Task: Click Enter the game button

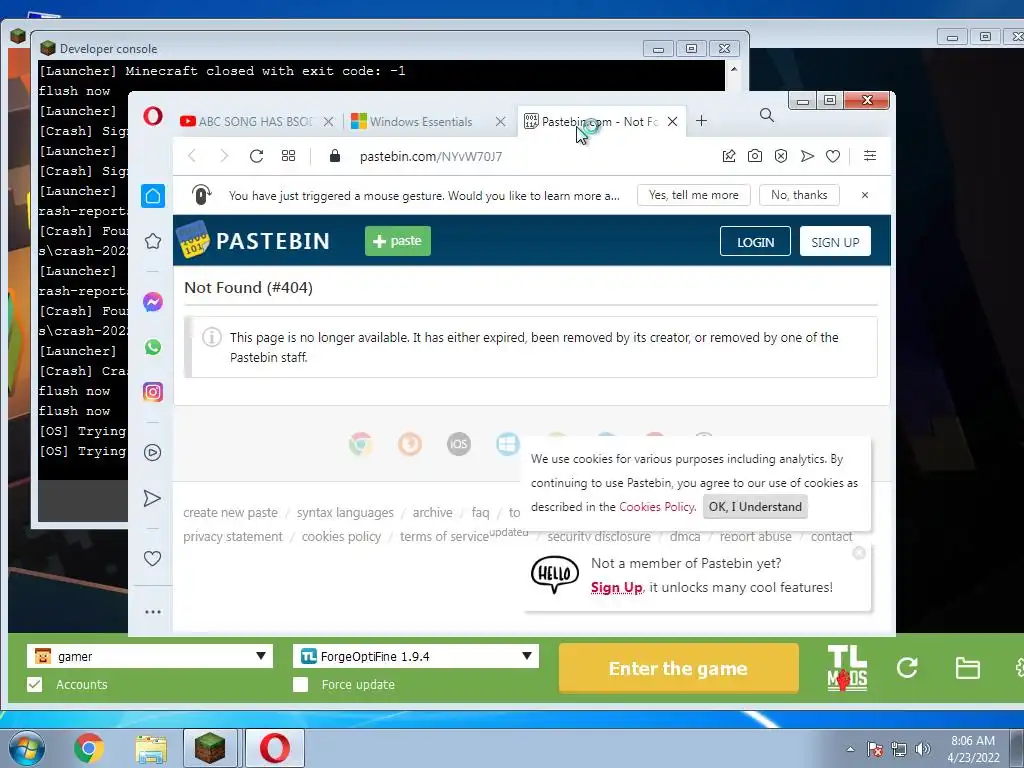Action: pos(679,668)
